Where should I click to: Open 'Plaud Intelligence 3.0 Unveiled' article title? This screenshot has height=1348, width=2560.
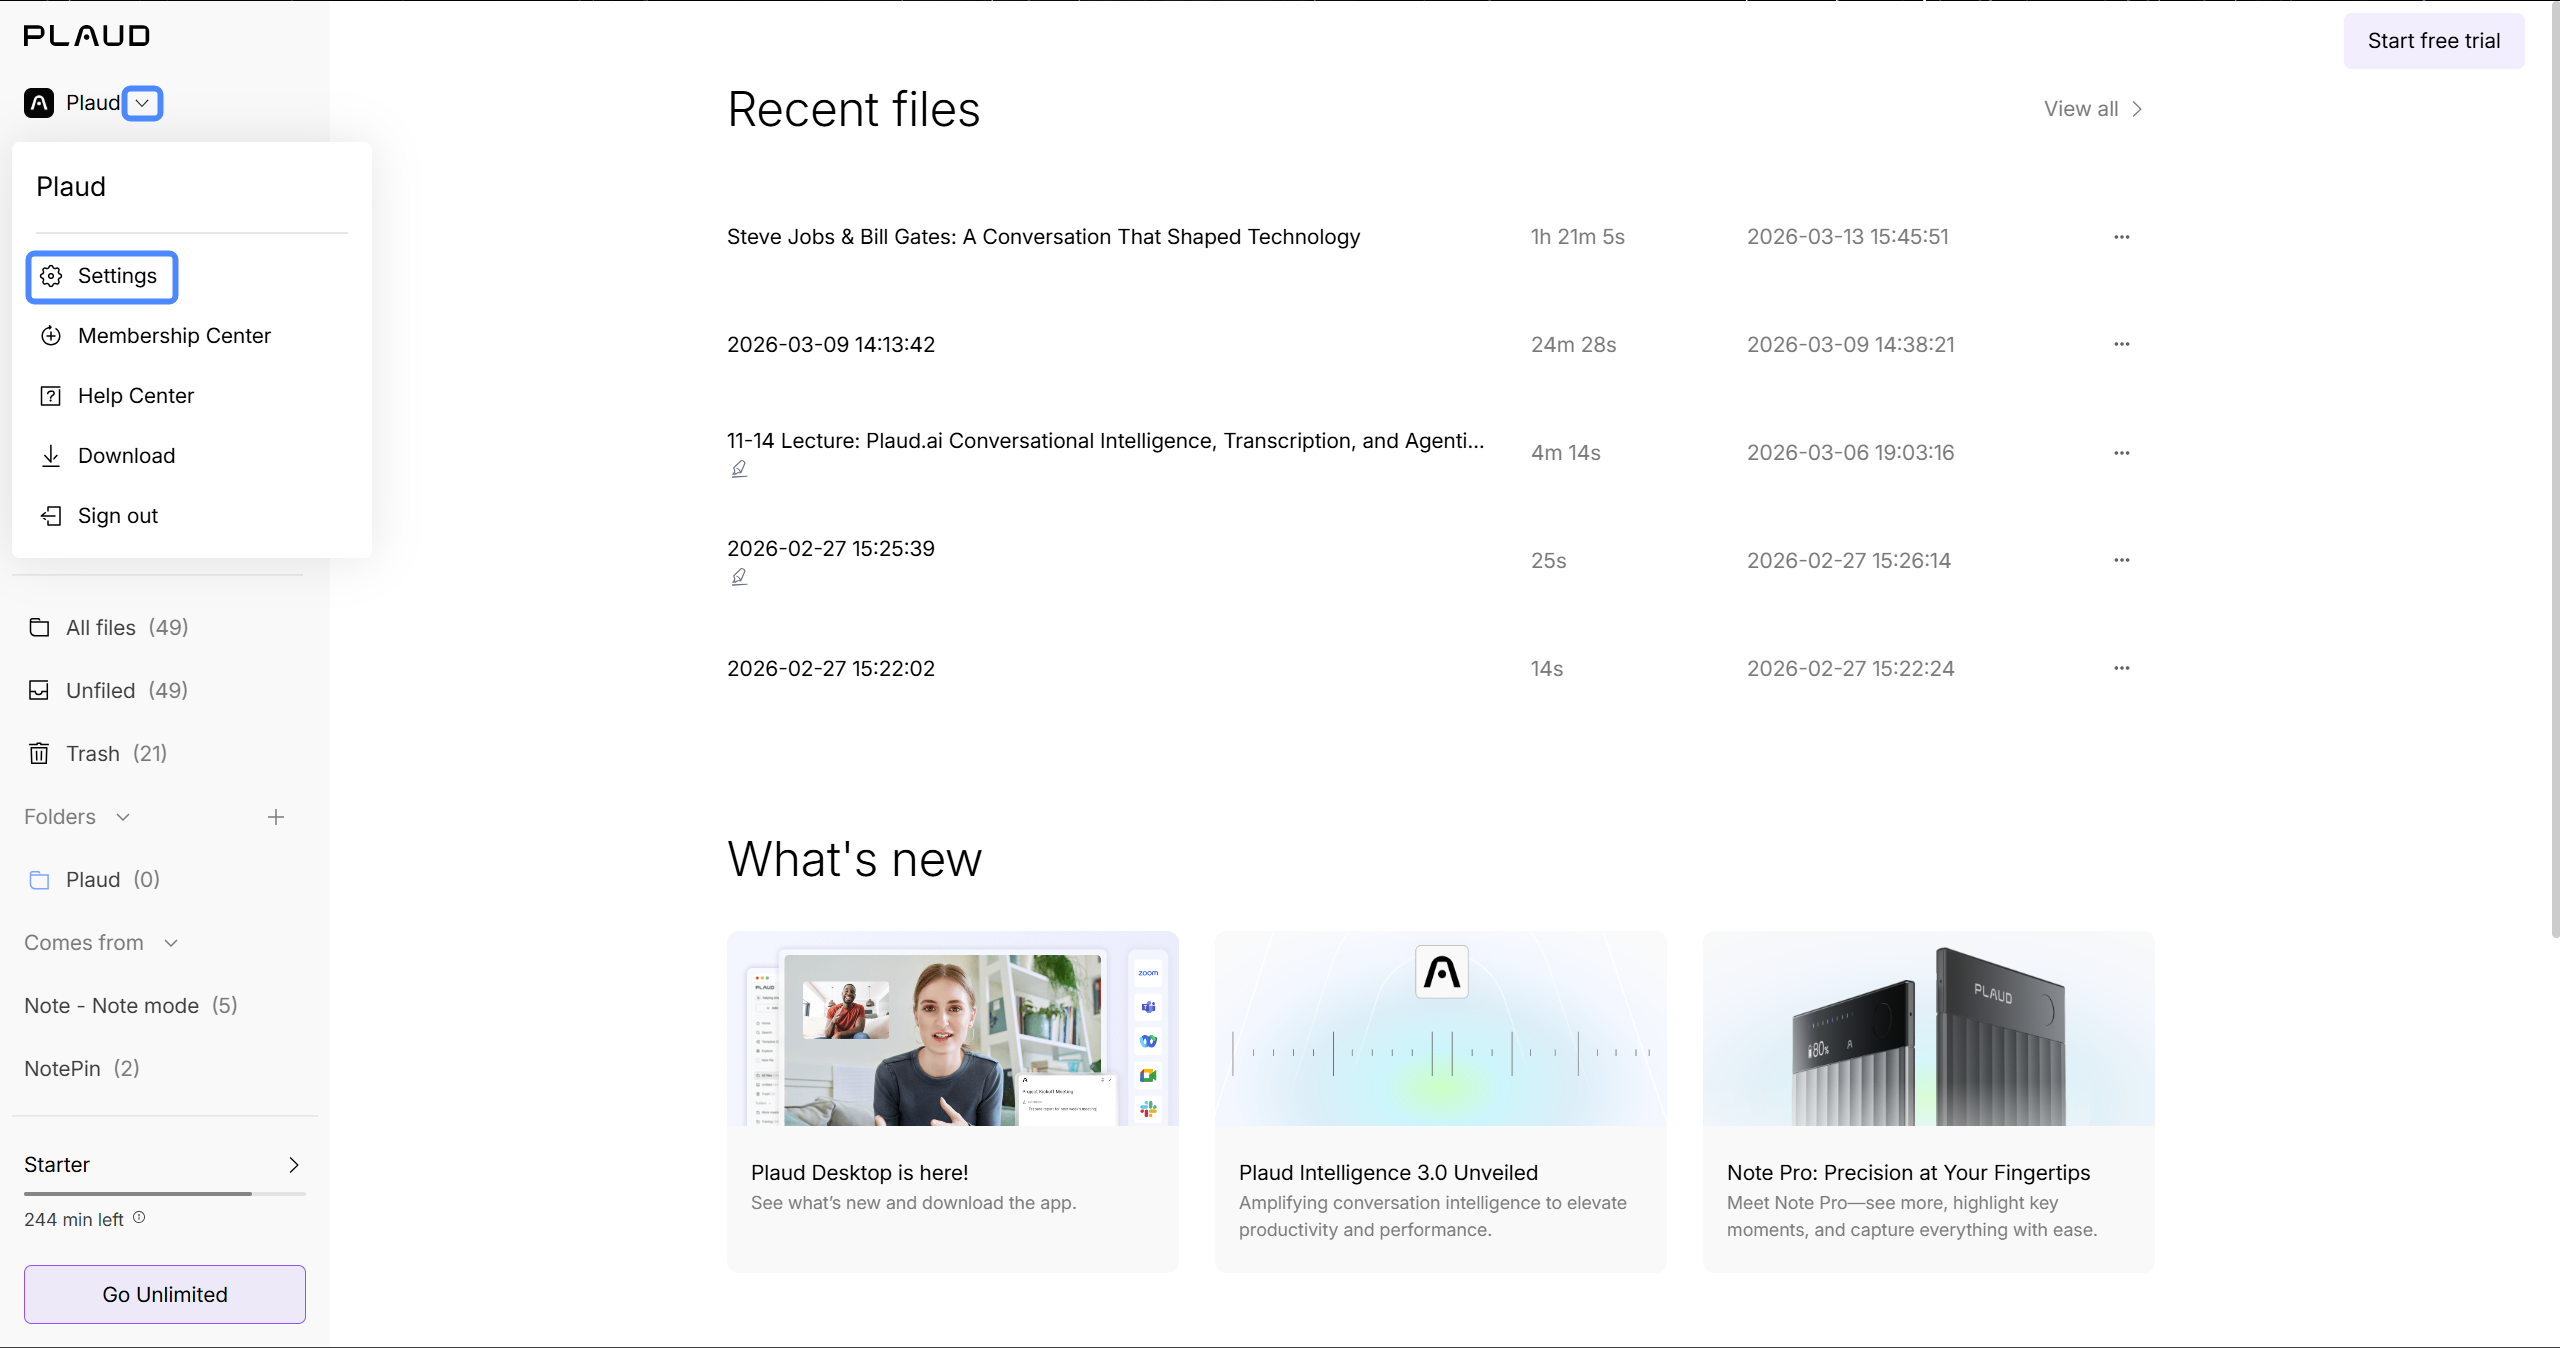(x=1388, y=1173)
